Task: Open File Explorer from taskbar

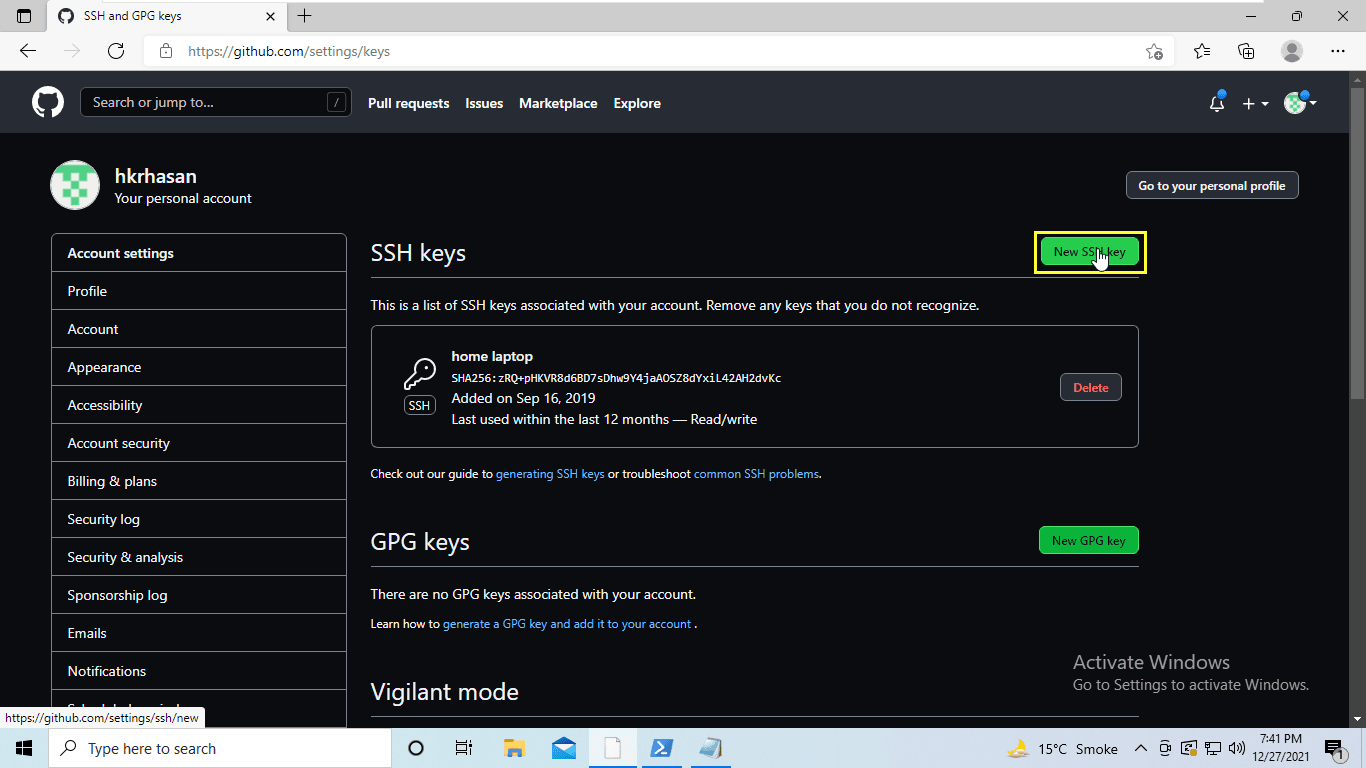Action: (x=514, y=748)
